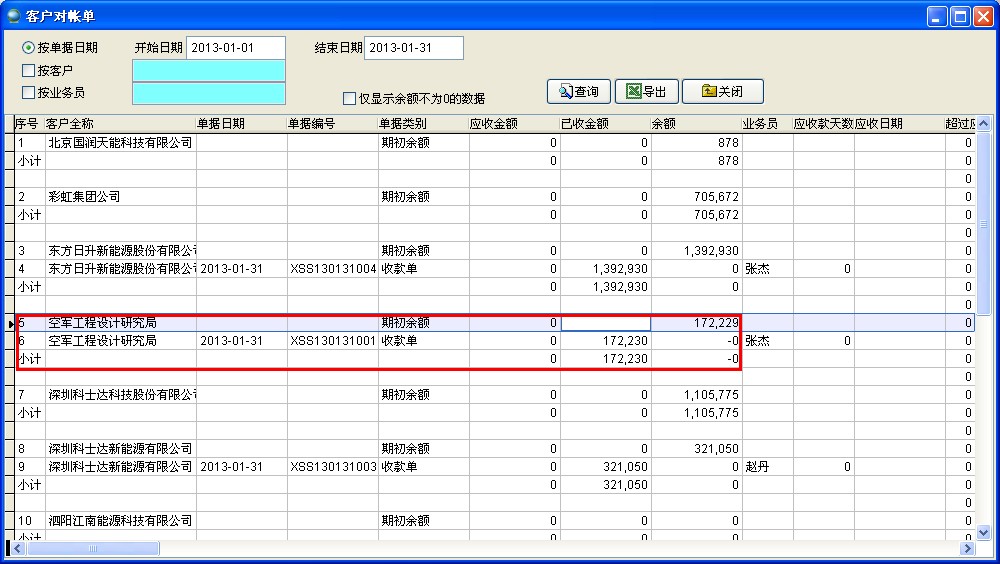Click the 查询 search button
The height and width of the screenshot is (564, 1000).
tap(578, 92)
